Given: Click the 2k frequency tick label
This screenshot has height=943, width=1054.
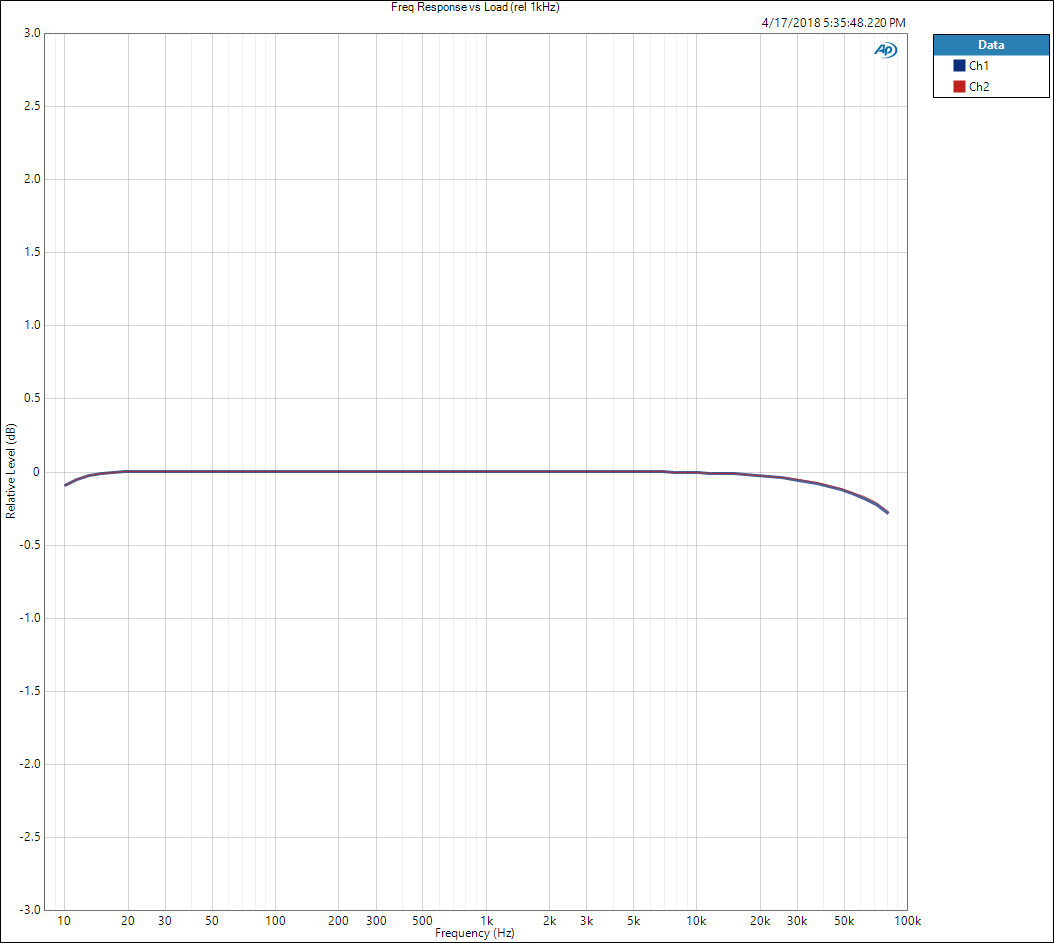Looking at the screenshot, I should click(x=549, y=921).
